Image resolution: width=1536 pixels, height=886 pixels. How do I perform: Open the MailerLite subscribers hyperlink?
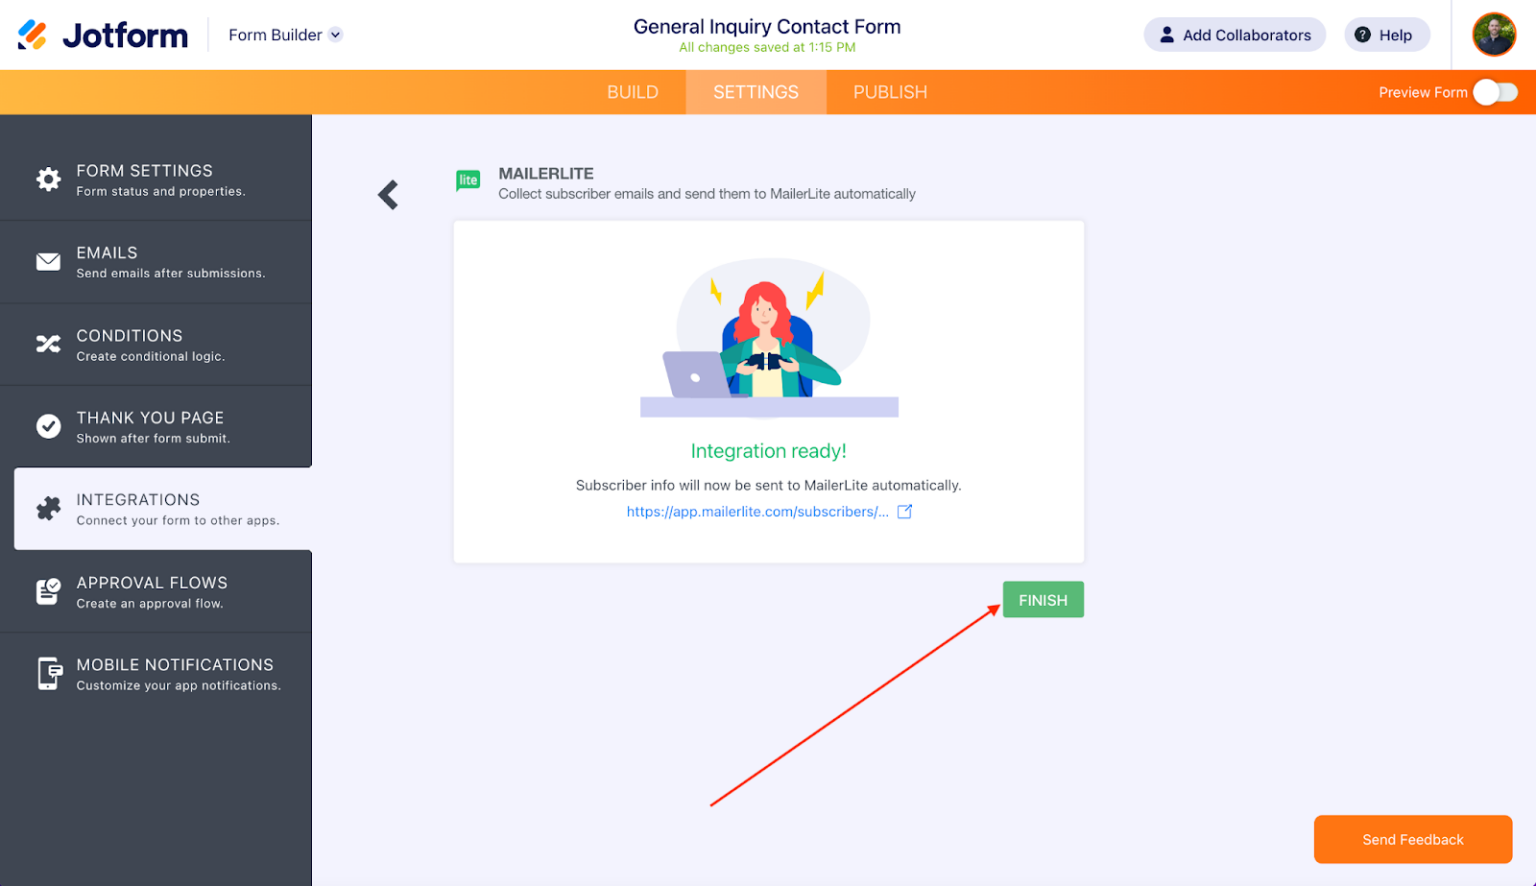click(756, 511)
